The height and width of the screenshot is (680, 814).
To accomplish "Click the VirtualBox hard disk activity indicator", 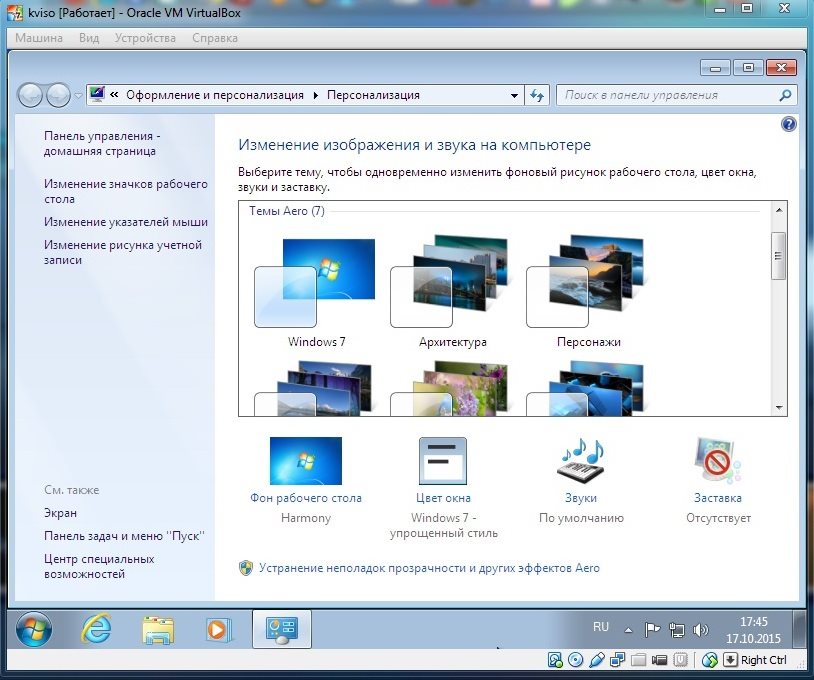I will pyautogui.click(x=554, y=660).
